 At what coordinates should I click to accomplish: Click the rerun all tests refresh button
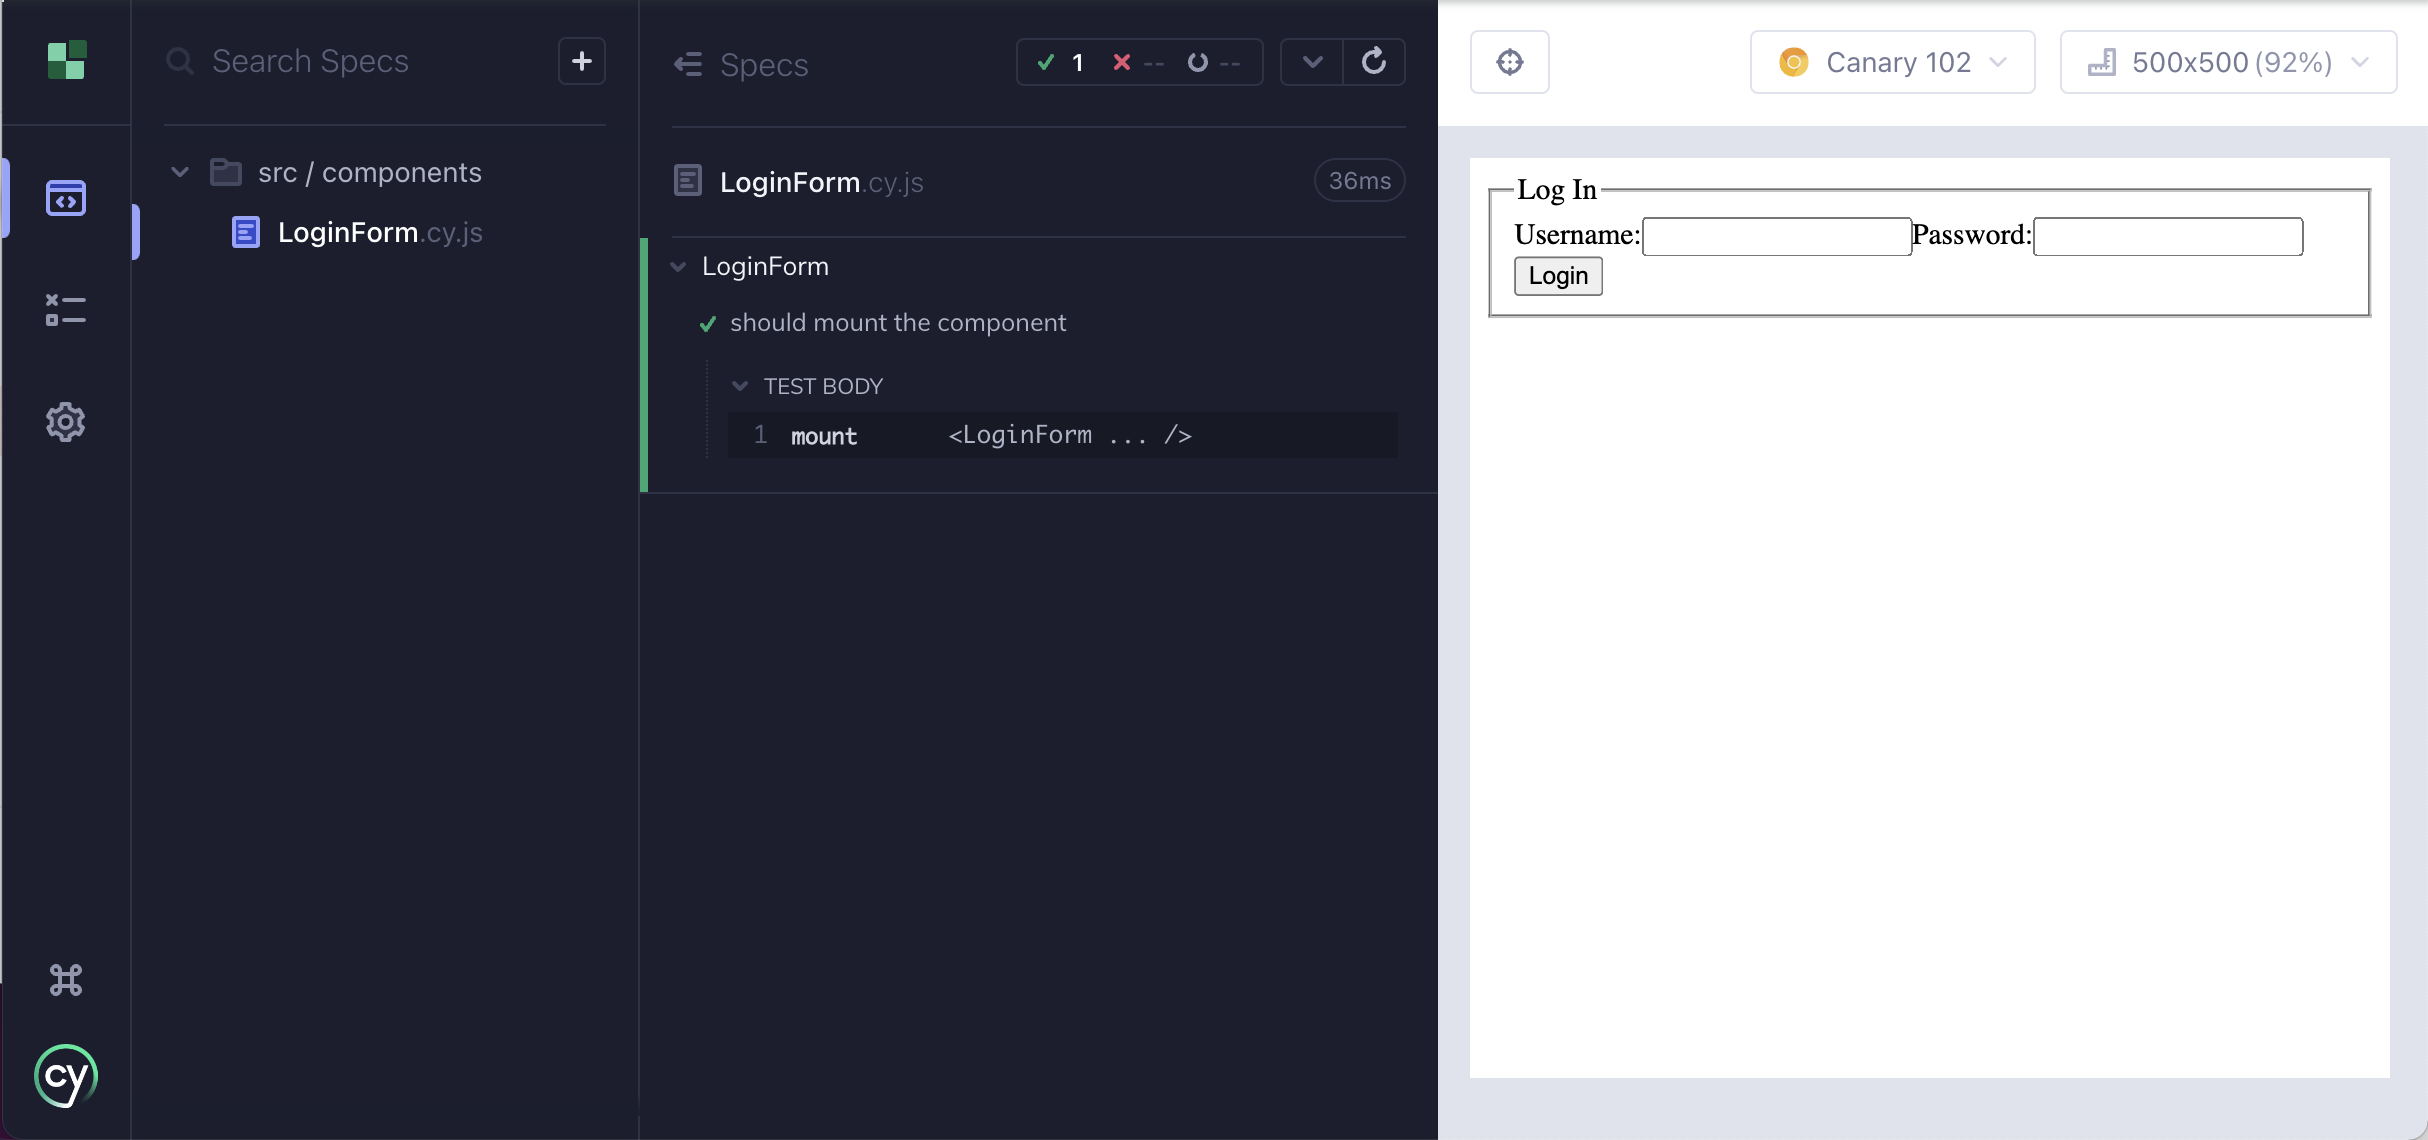(x=1374, y=62)
